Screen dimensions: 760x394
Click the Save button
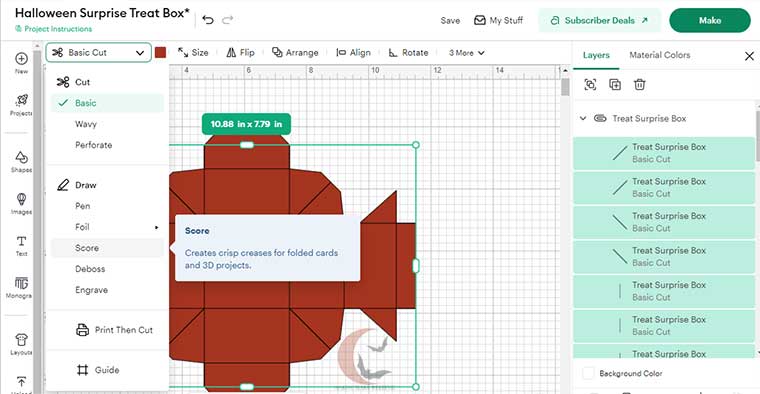(x=450, y=20)
